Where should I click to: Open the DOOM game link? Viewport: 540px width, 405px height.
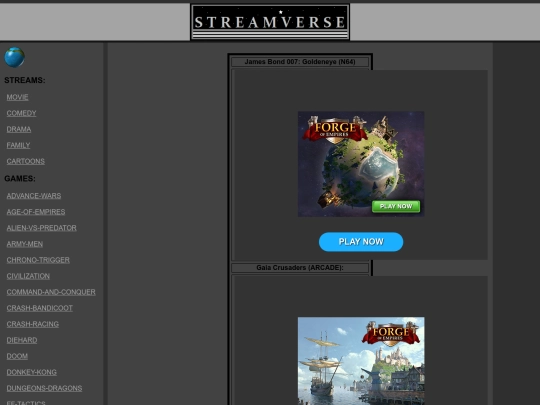[17, 356]
